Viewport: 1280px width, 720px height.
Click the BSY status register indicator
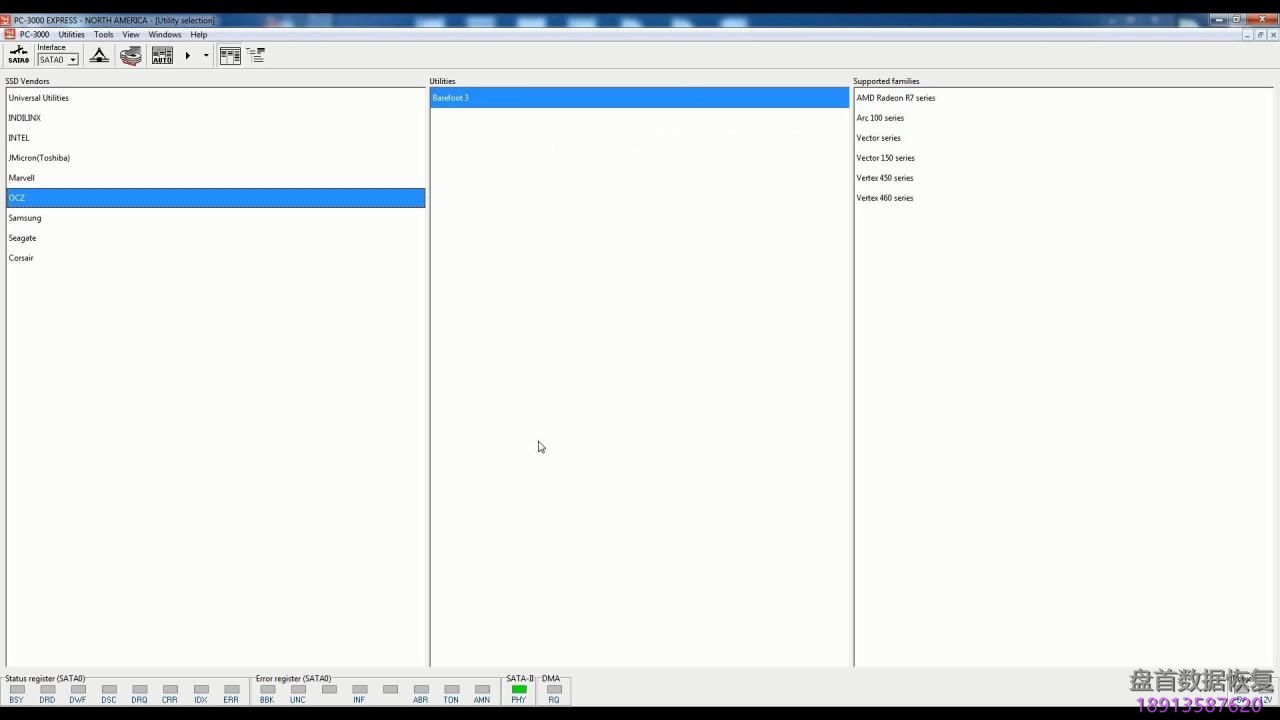[17, 689]
